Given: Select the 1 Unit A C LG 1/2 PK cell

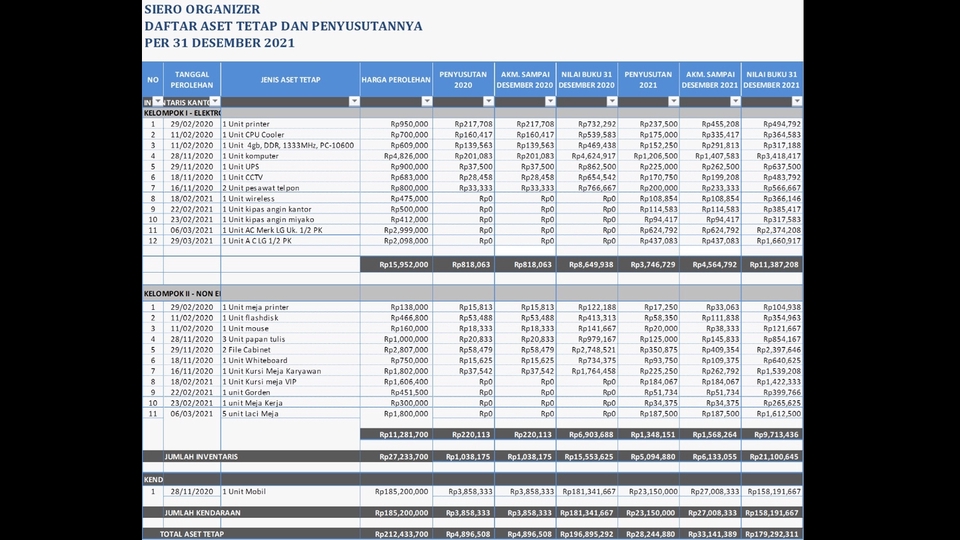Looking at the screenshot, I should [290, 241].
